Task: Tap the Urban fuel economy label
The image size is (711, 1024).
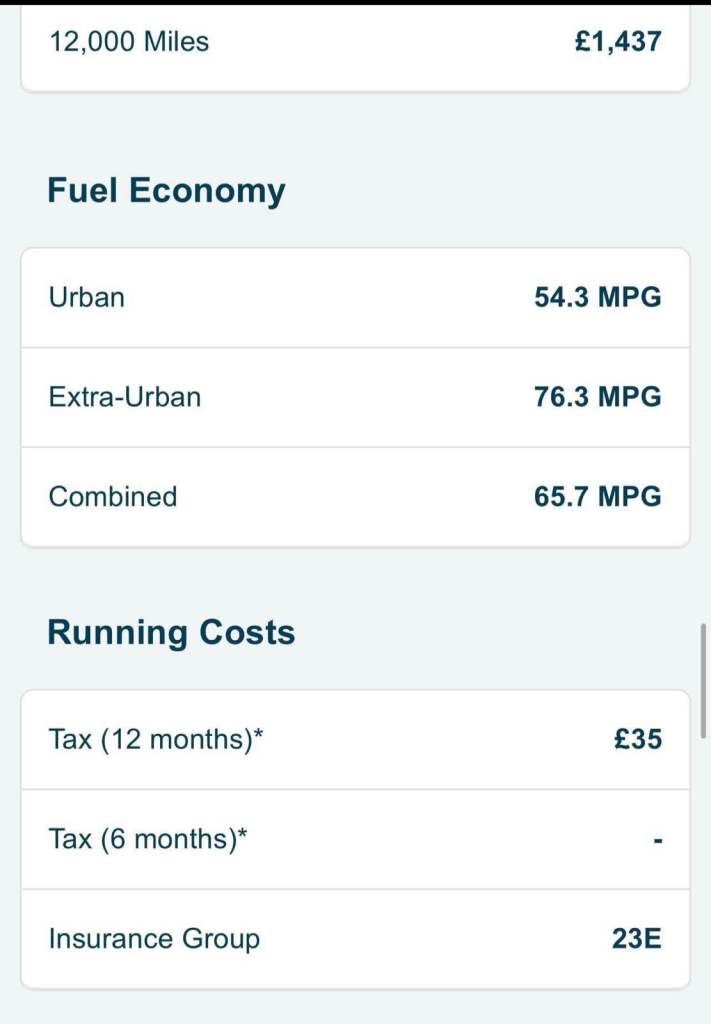Action: 87,297
